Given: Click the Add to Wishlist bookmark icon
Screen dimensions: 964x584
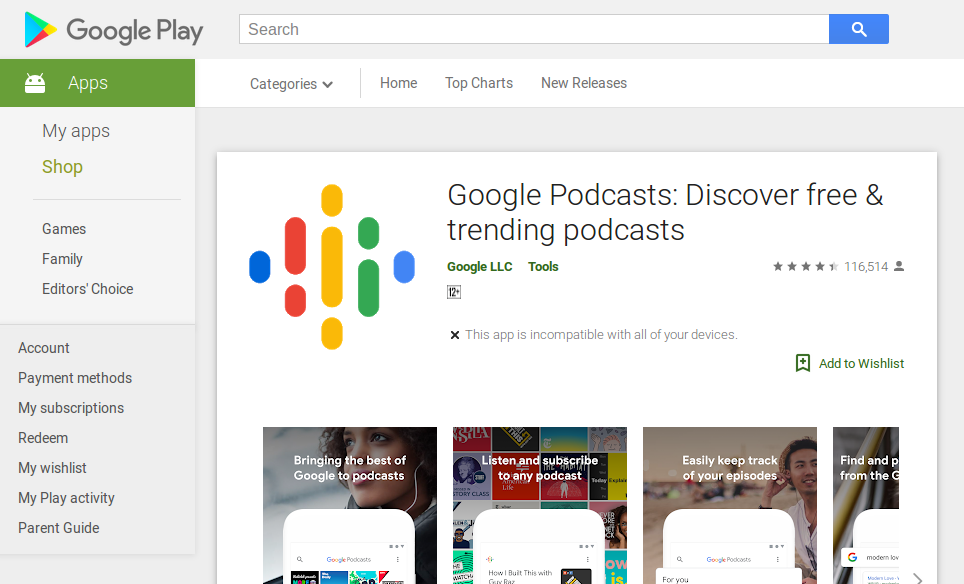Looking at the screenshot, I should (x=802, y=363).
